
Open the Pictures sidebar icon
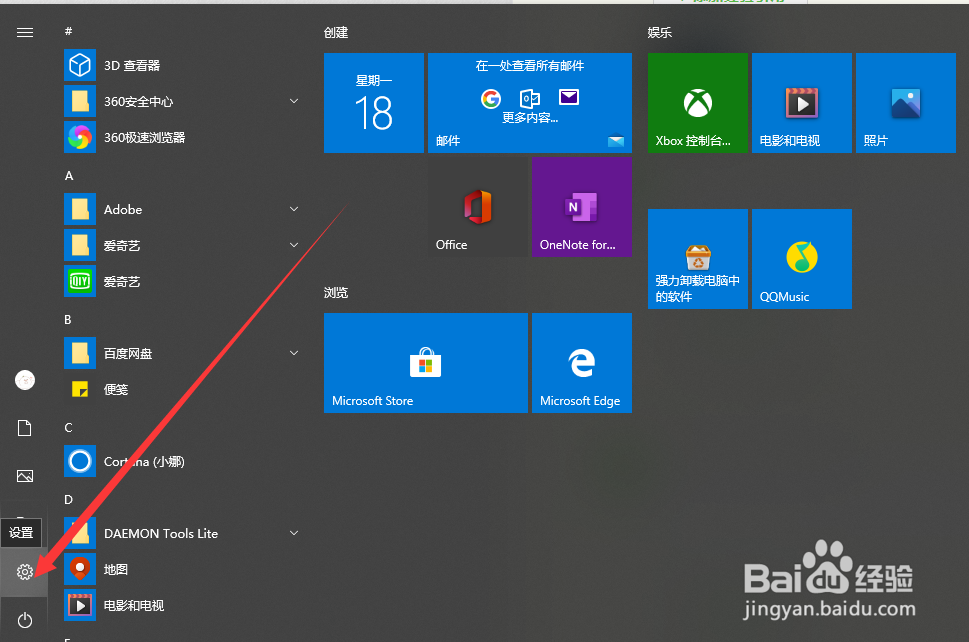[25, 476]
